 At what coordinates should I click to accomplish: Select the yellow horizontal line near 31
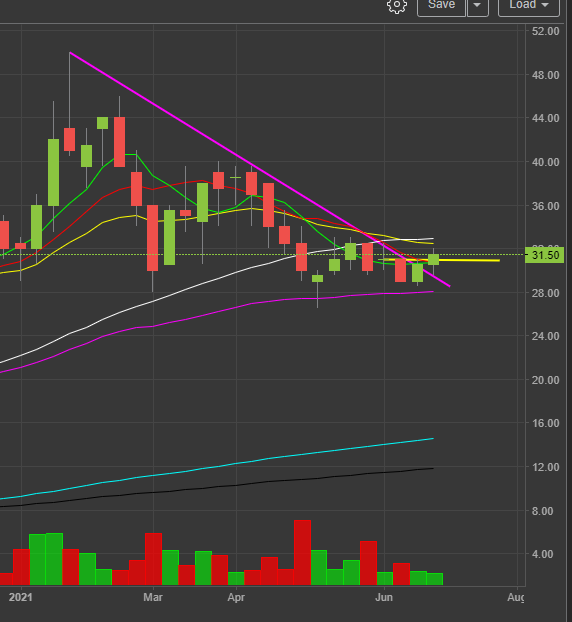coord(440,260)
